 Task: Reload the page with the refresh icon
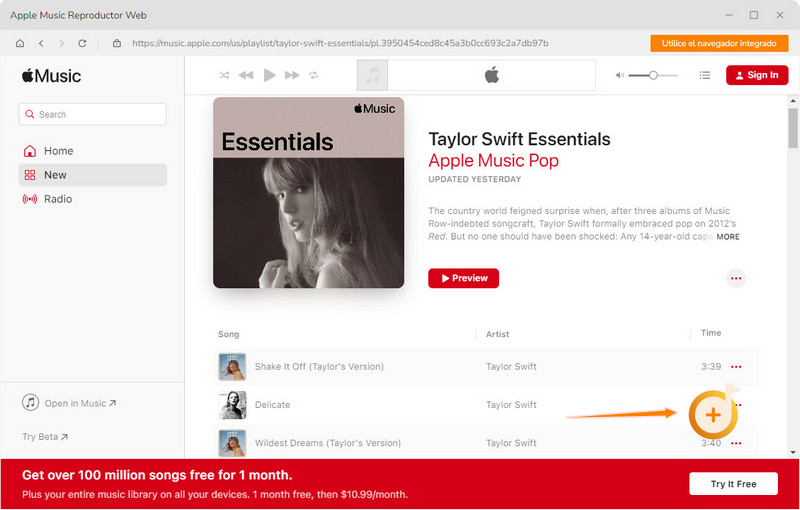[82, 43]
